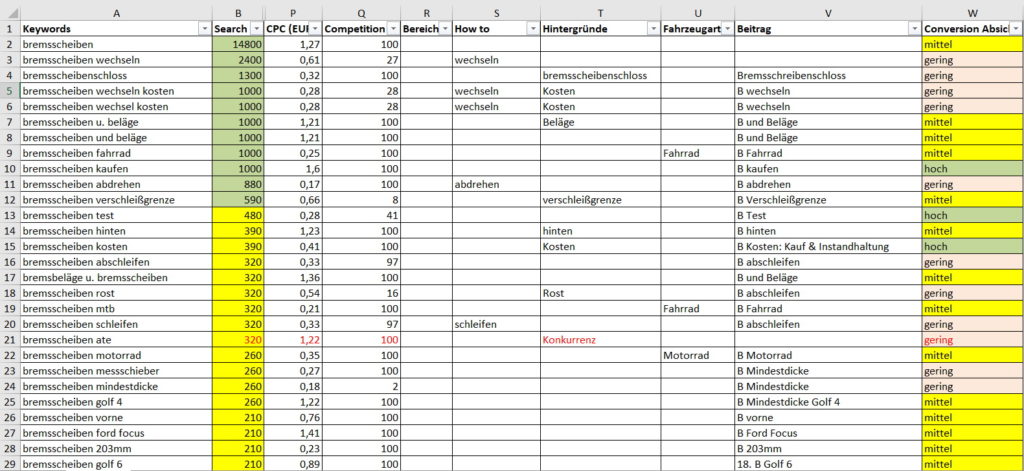
Task: Select 'Fahrrad' in the bremsscheiben mtb row
Action: click(x=697, y=308)
